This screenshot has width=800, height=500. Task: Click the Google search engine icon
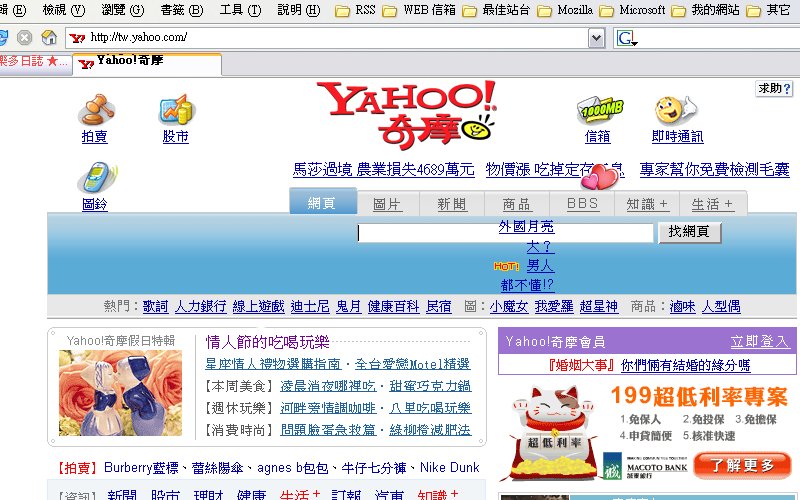point(627,38)
